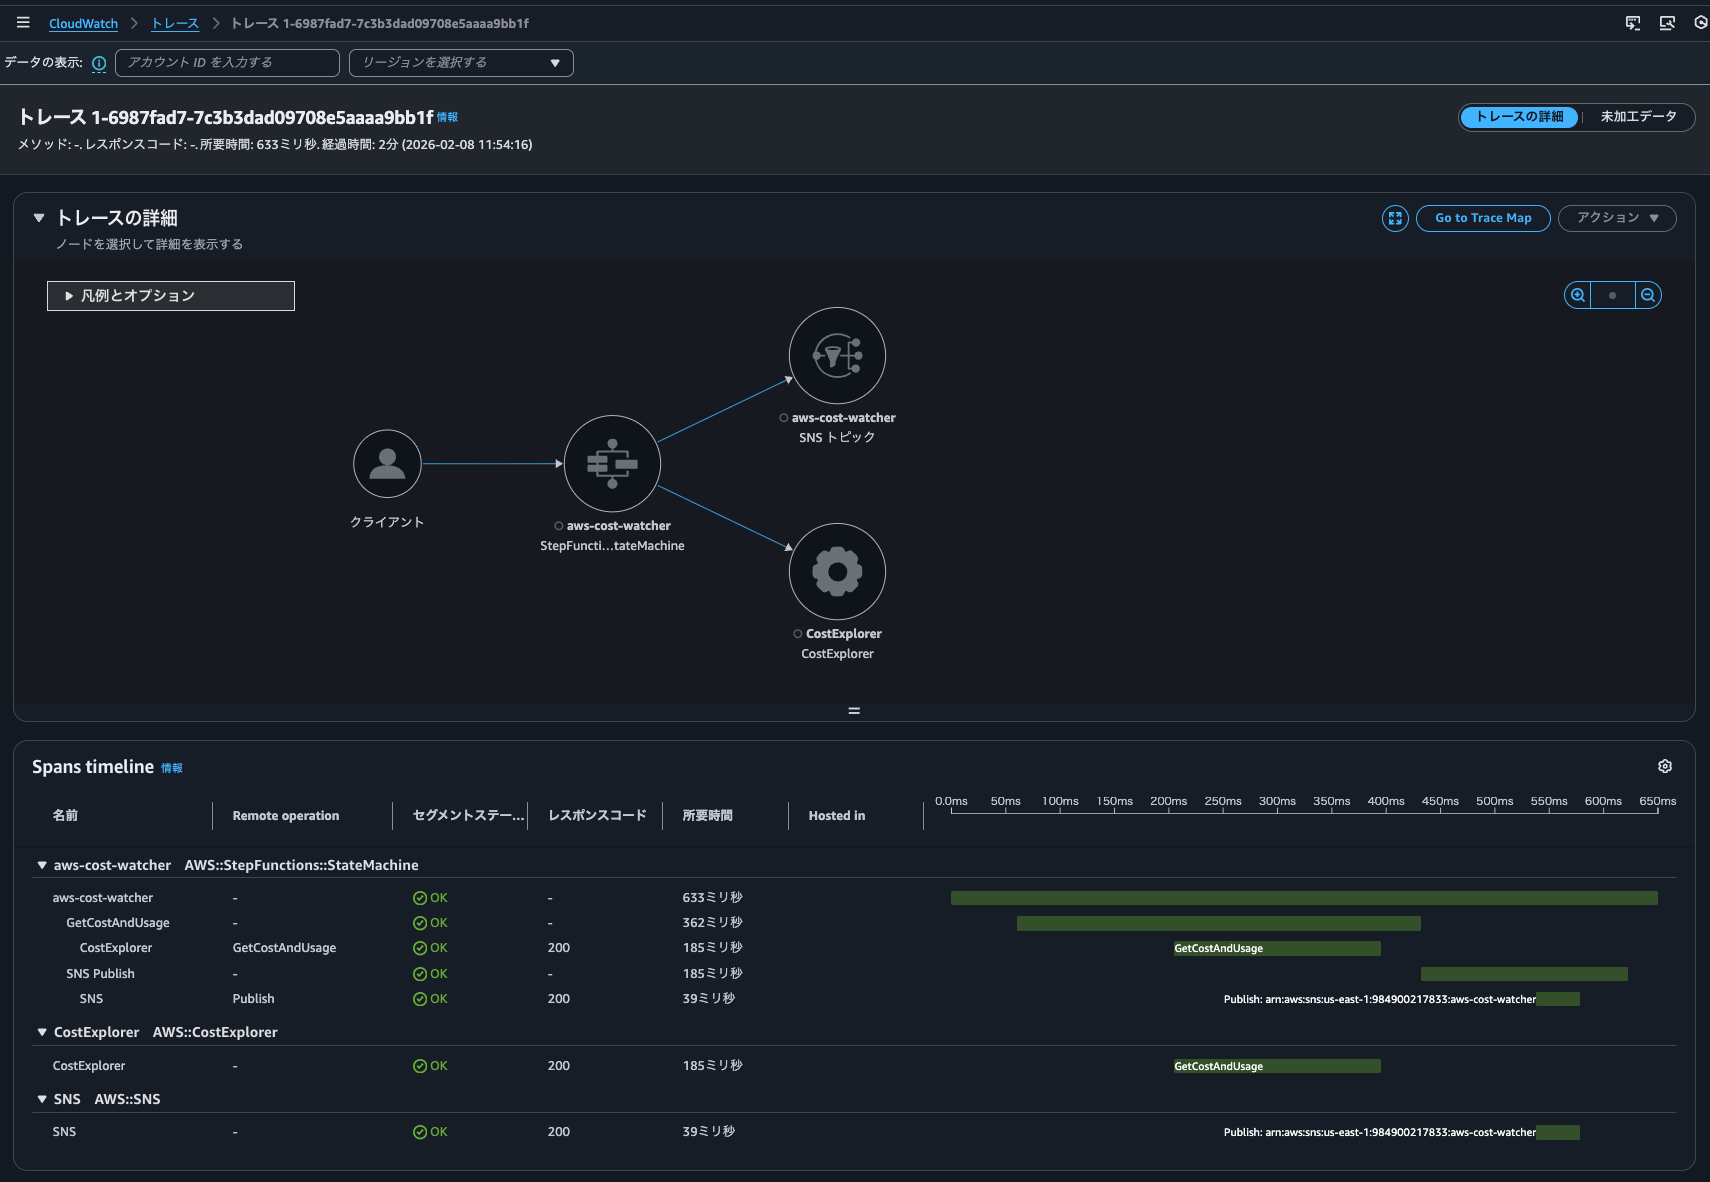Image resolution: width=1710 pixels, height=1182 pixels.
Task: Select the CostExplorer gear node
Action: point(837,571)
